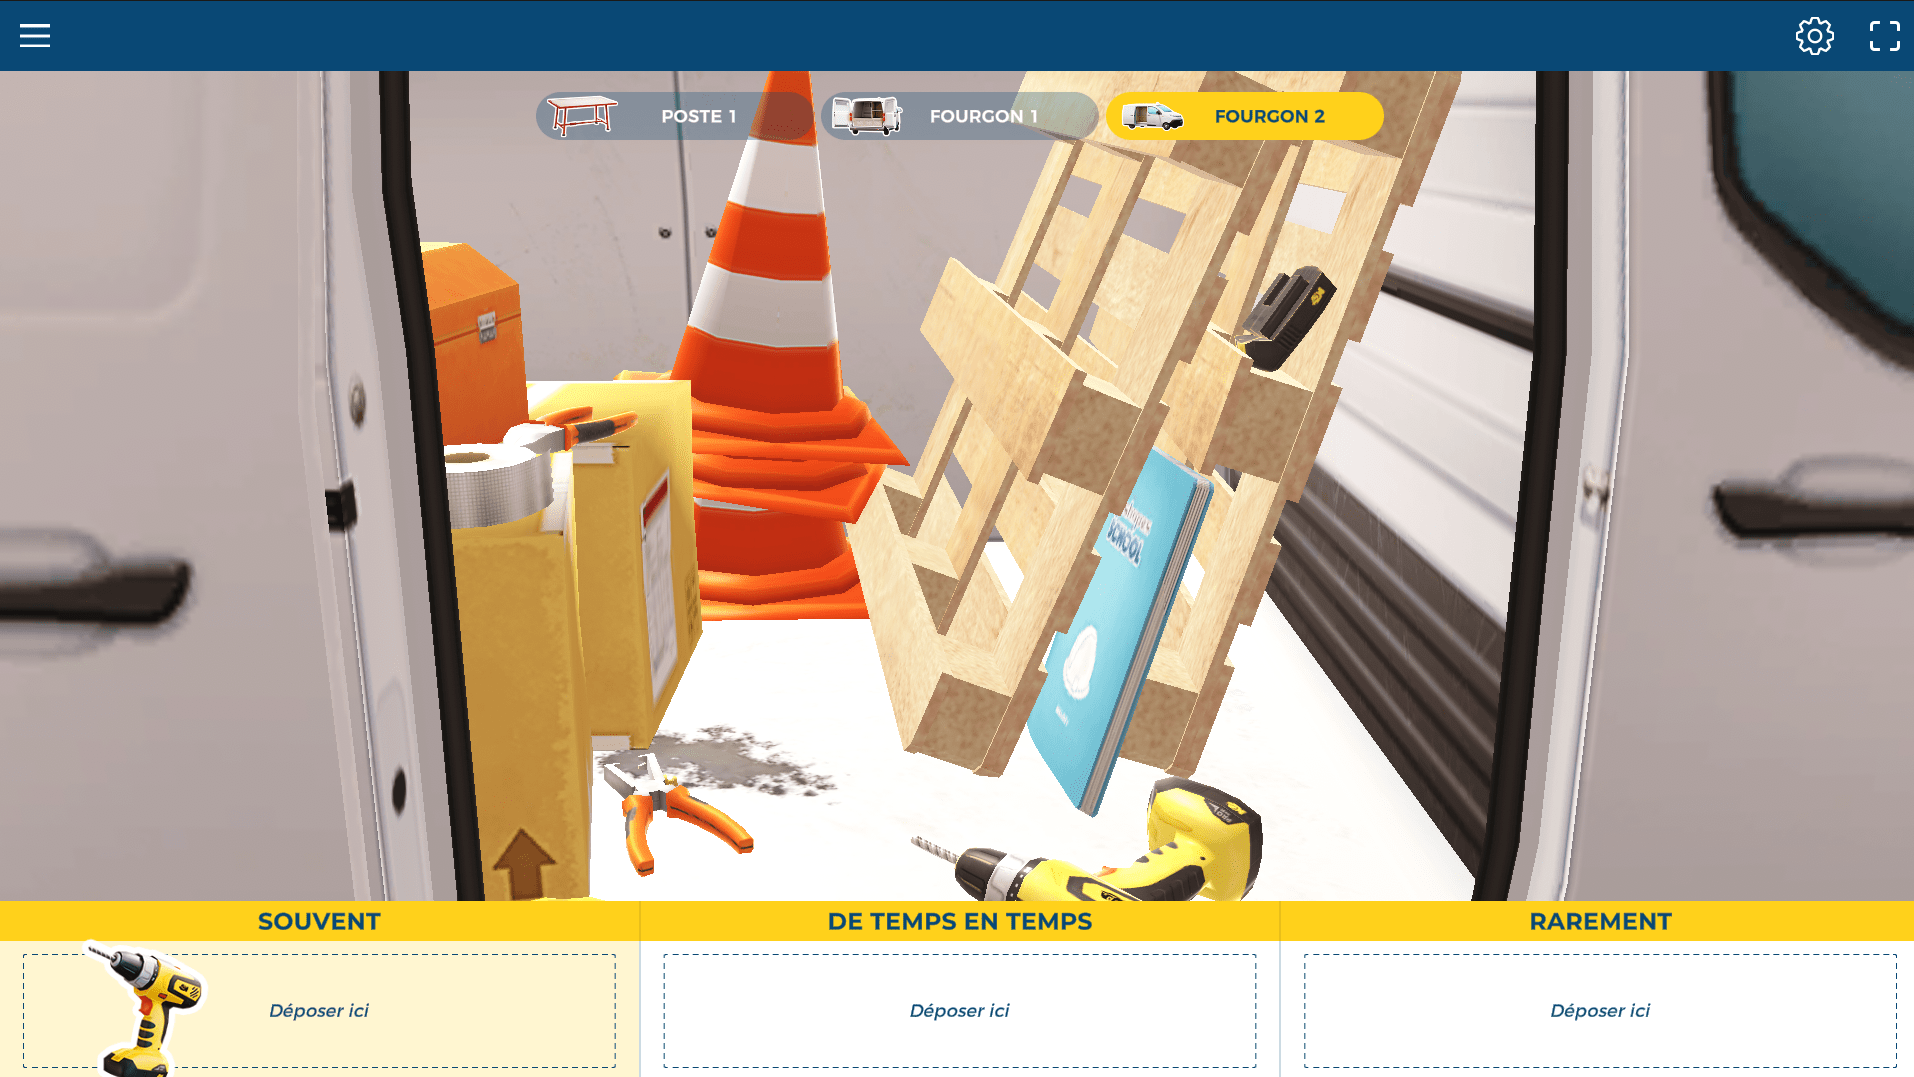Toggle fullscreen mode
Image resolution: width=1914 pixels, height=1077 pixels.
tap(1884, 36)
